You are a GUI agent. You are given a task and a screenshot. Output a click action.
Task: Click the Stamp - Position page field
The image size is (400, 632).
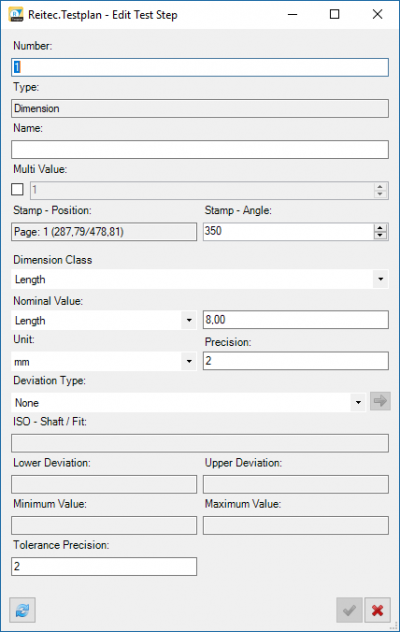click(x=104, y=232)
